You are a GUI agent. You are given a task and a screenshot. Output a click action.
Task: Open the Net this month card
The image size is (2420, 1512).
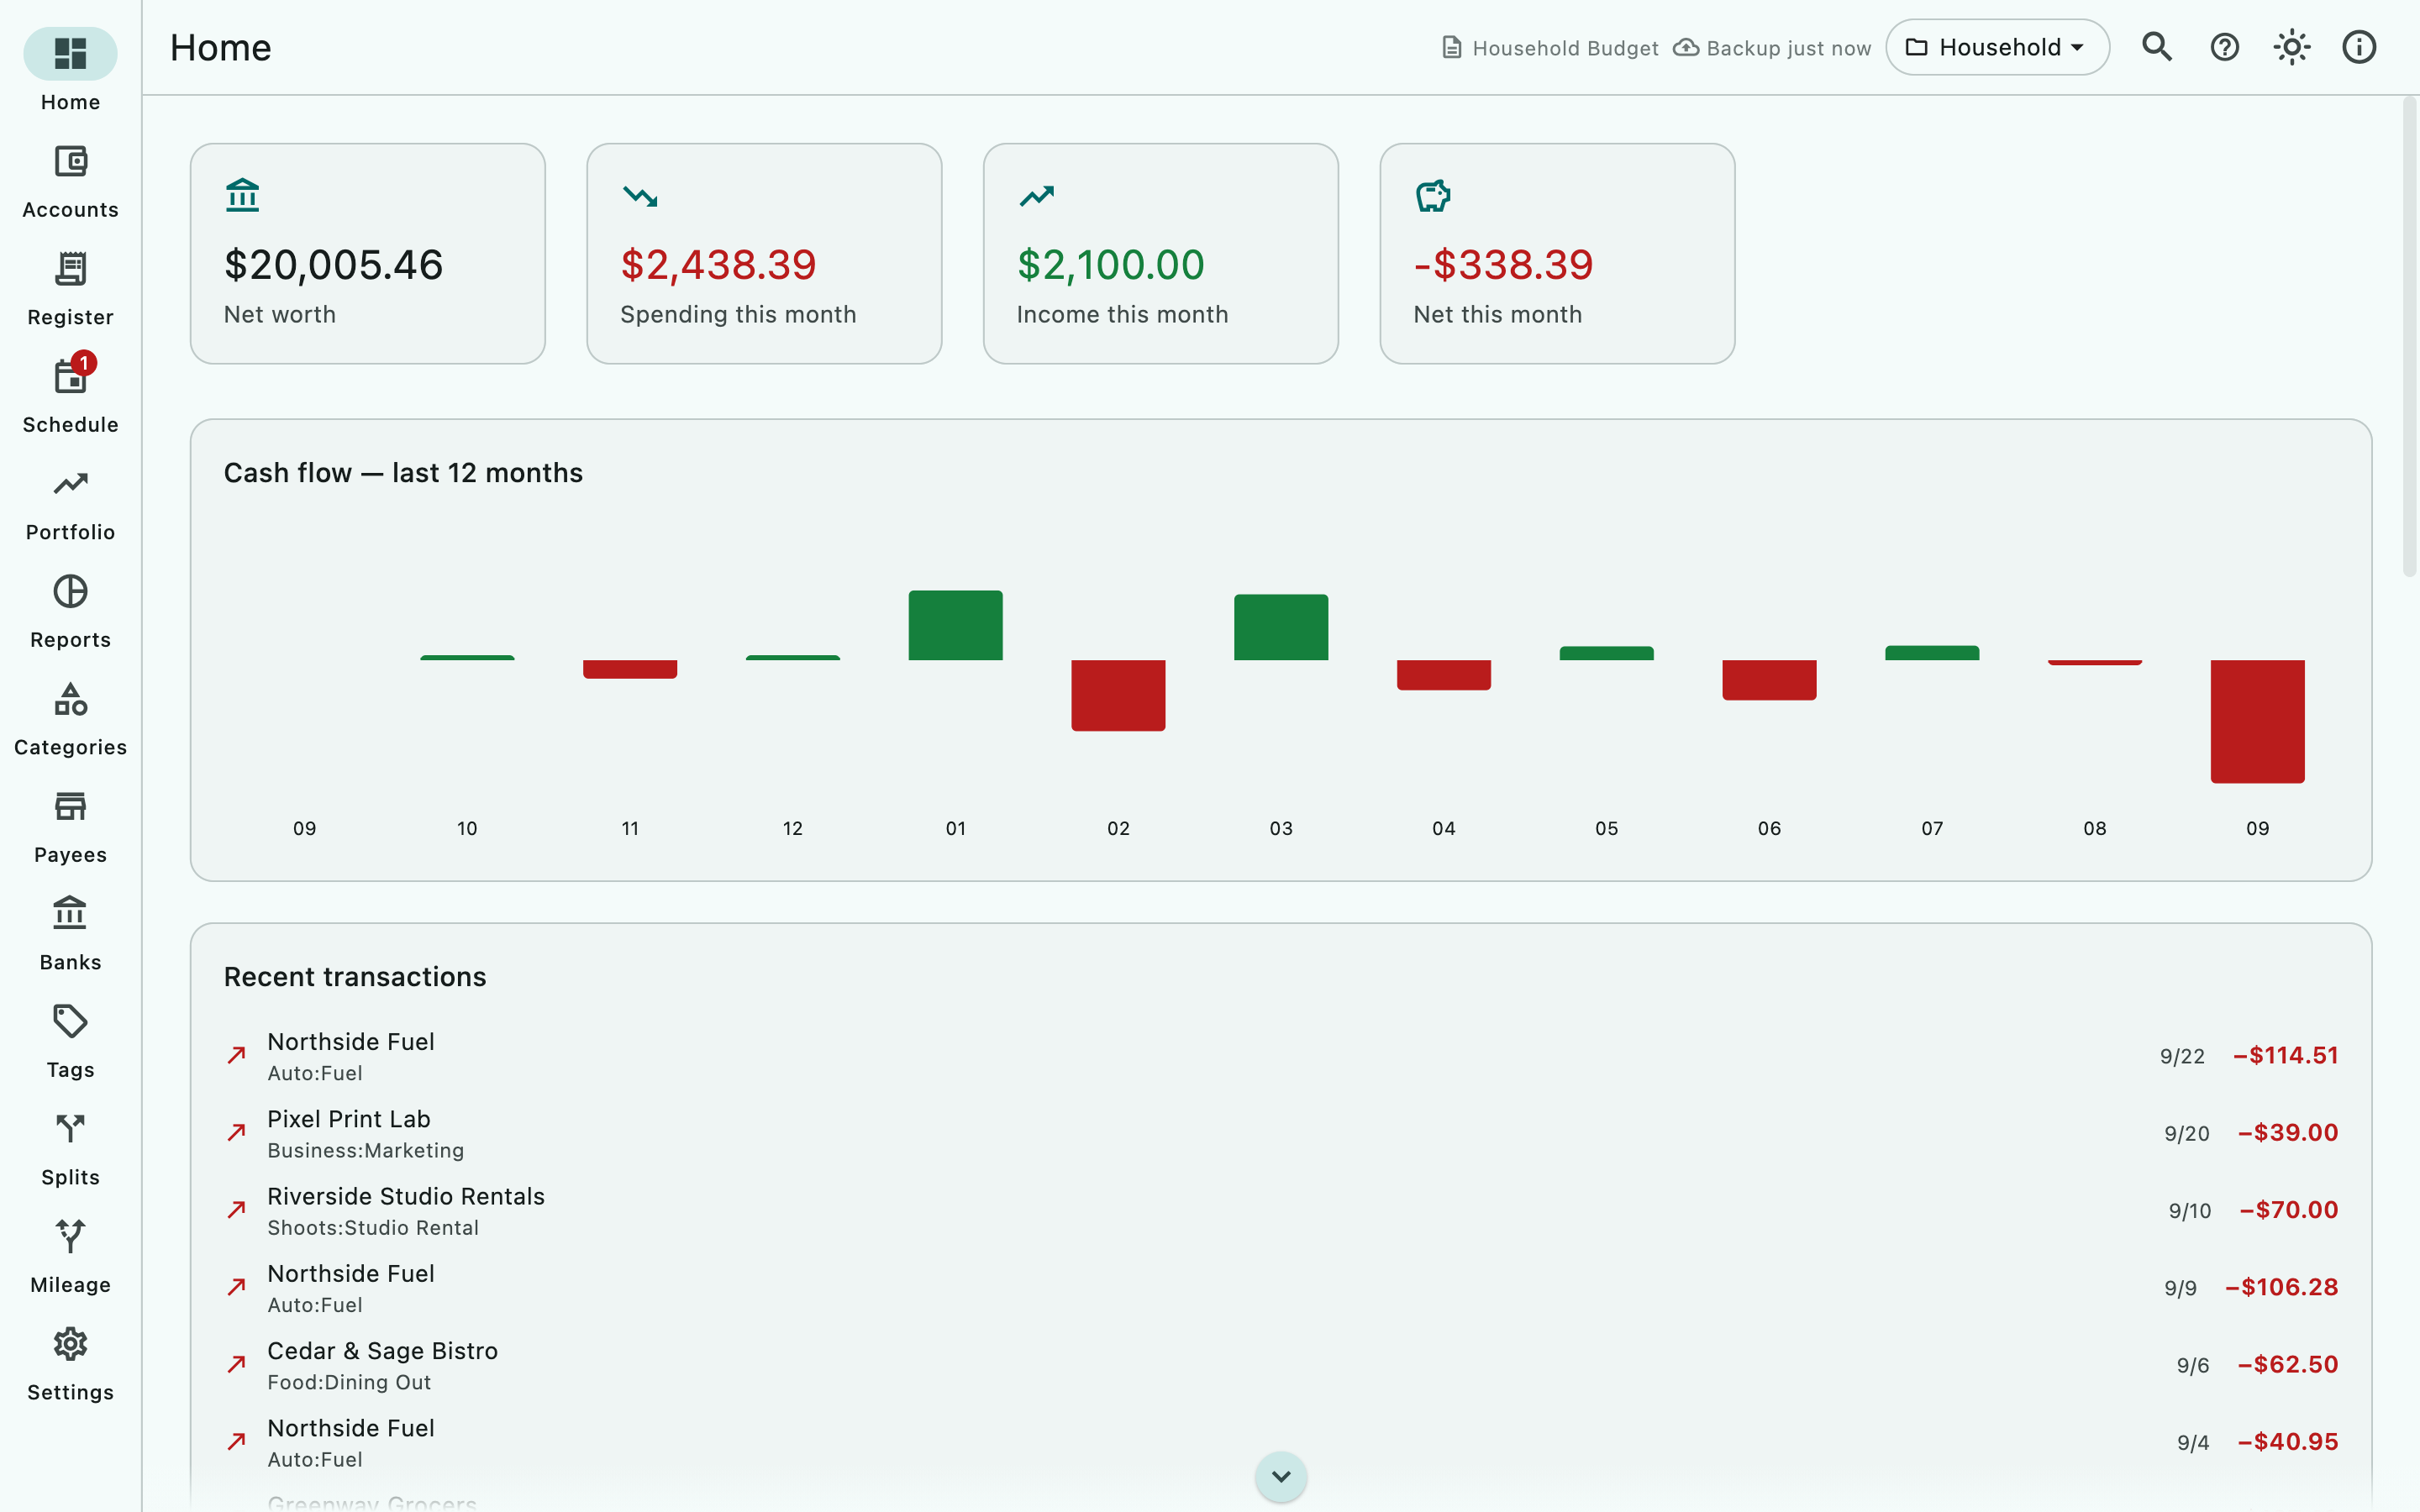click(1557, 254)
